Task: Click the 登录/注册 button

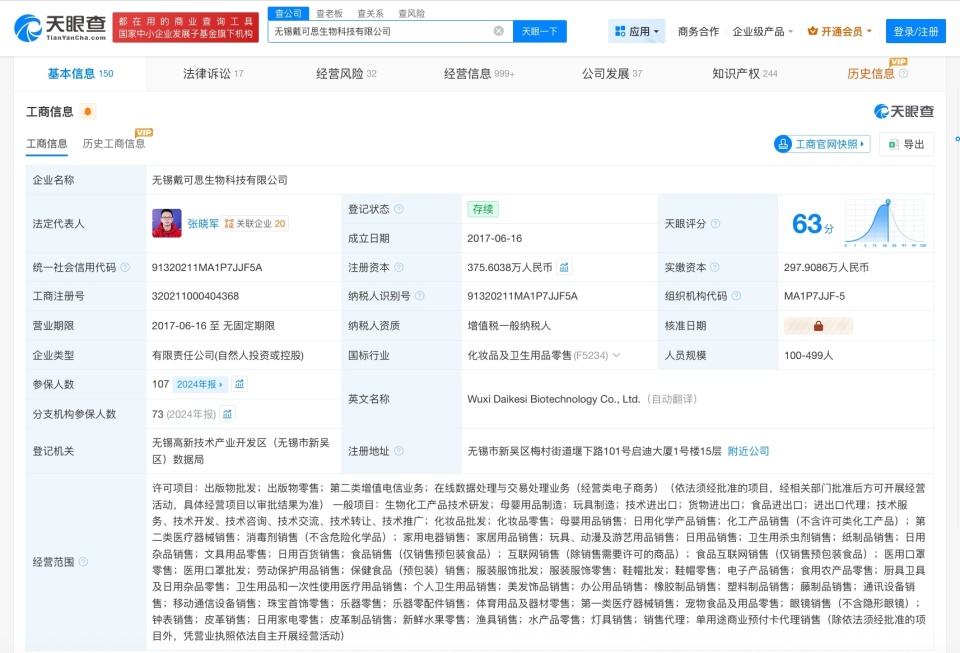Action: (915, 31)
